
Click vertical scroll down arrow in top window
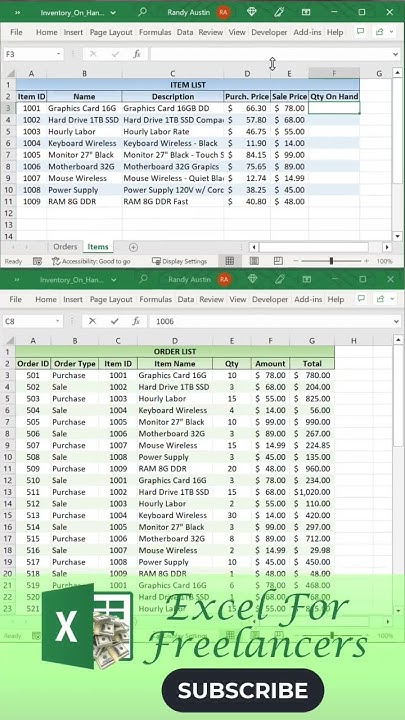tap(398, 236)
